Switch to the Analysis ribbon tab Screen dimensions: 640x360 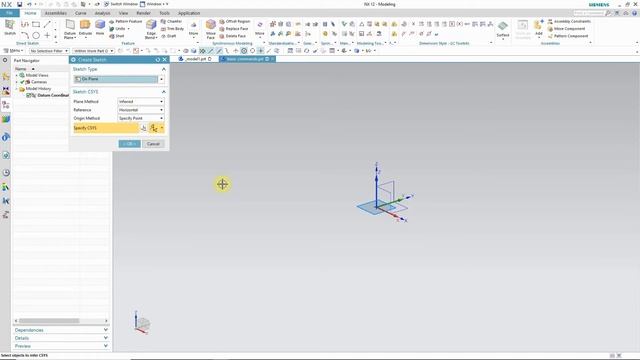click(102, 13)
